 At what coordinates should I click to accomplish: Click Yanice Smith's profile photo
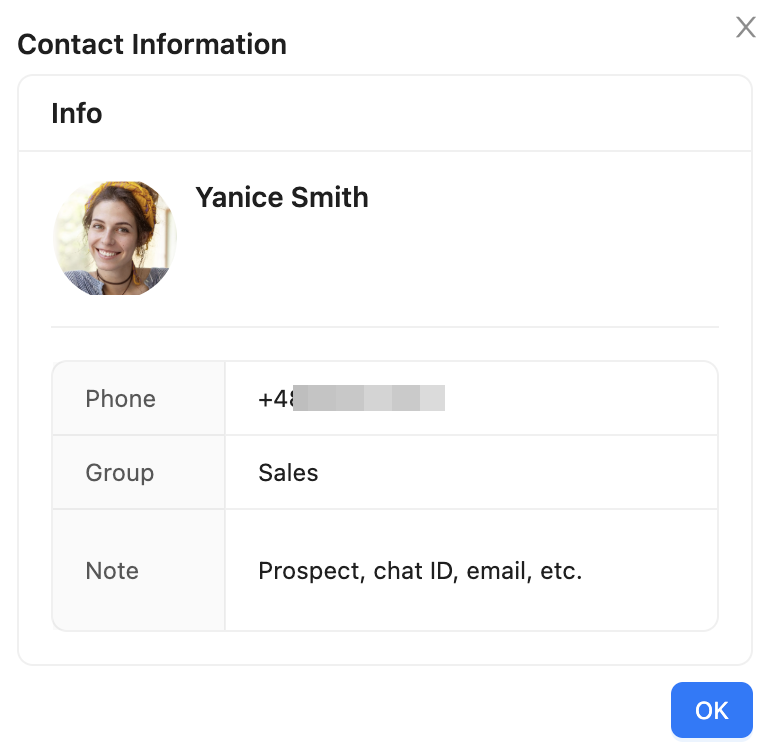[x=115, y=238]
